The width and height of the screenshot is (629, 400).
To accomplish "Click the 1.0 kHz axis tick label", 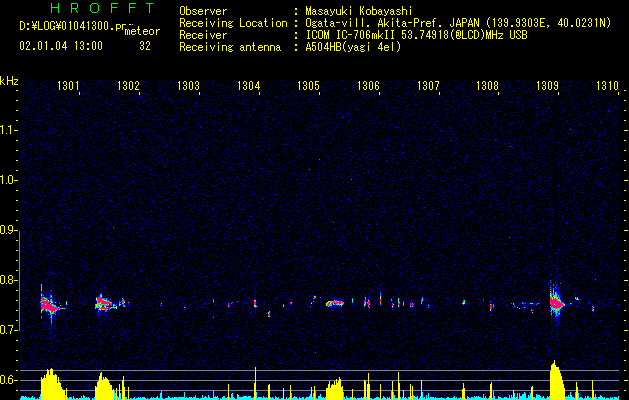I will coord(9,180).
